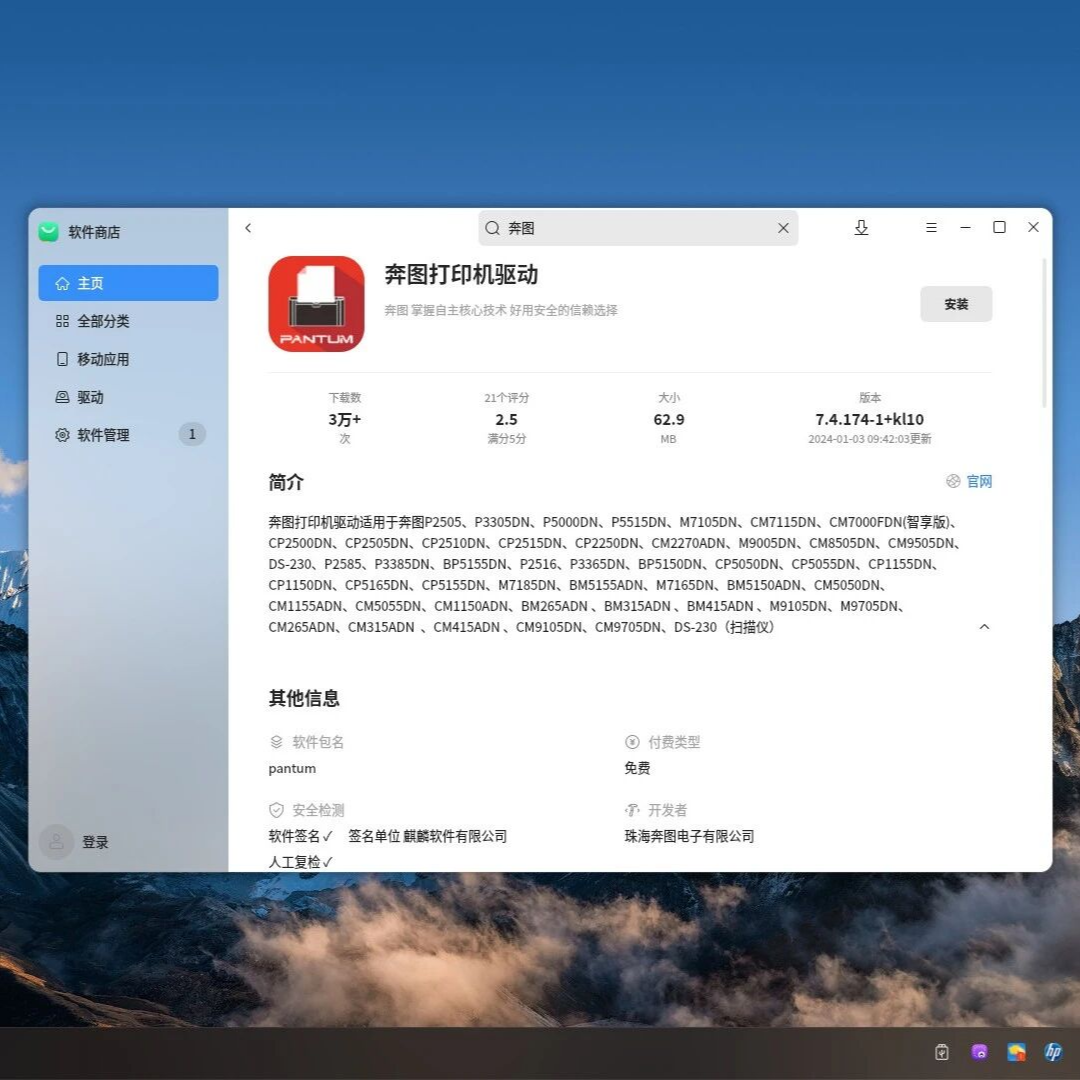Click the Pantum printer driver app icon
Screen dimensions: 1080x1080
[316, 304]
